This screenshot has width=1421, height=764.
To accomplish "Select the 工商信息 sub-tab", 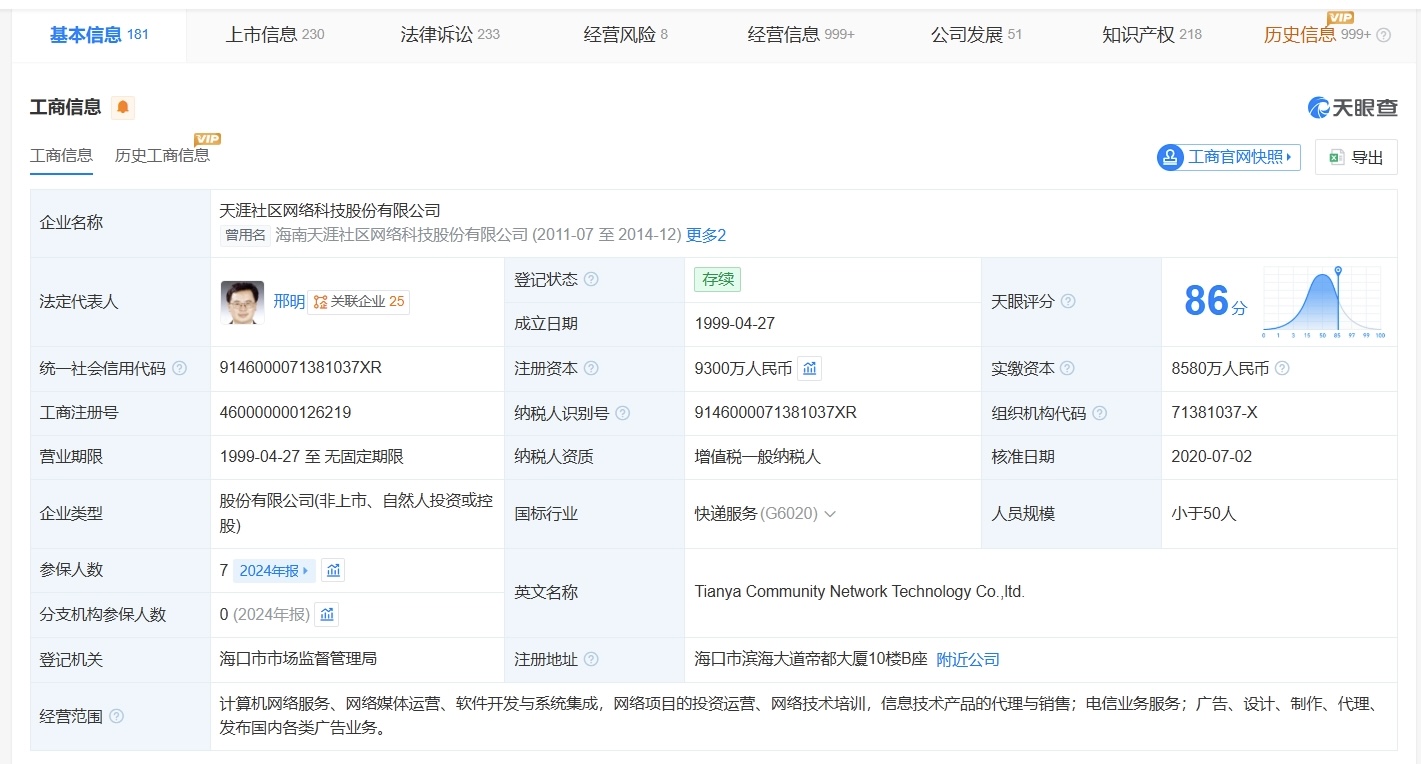I will click(61, 155).
